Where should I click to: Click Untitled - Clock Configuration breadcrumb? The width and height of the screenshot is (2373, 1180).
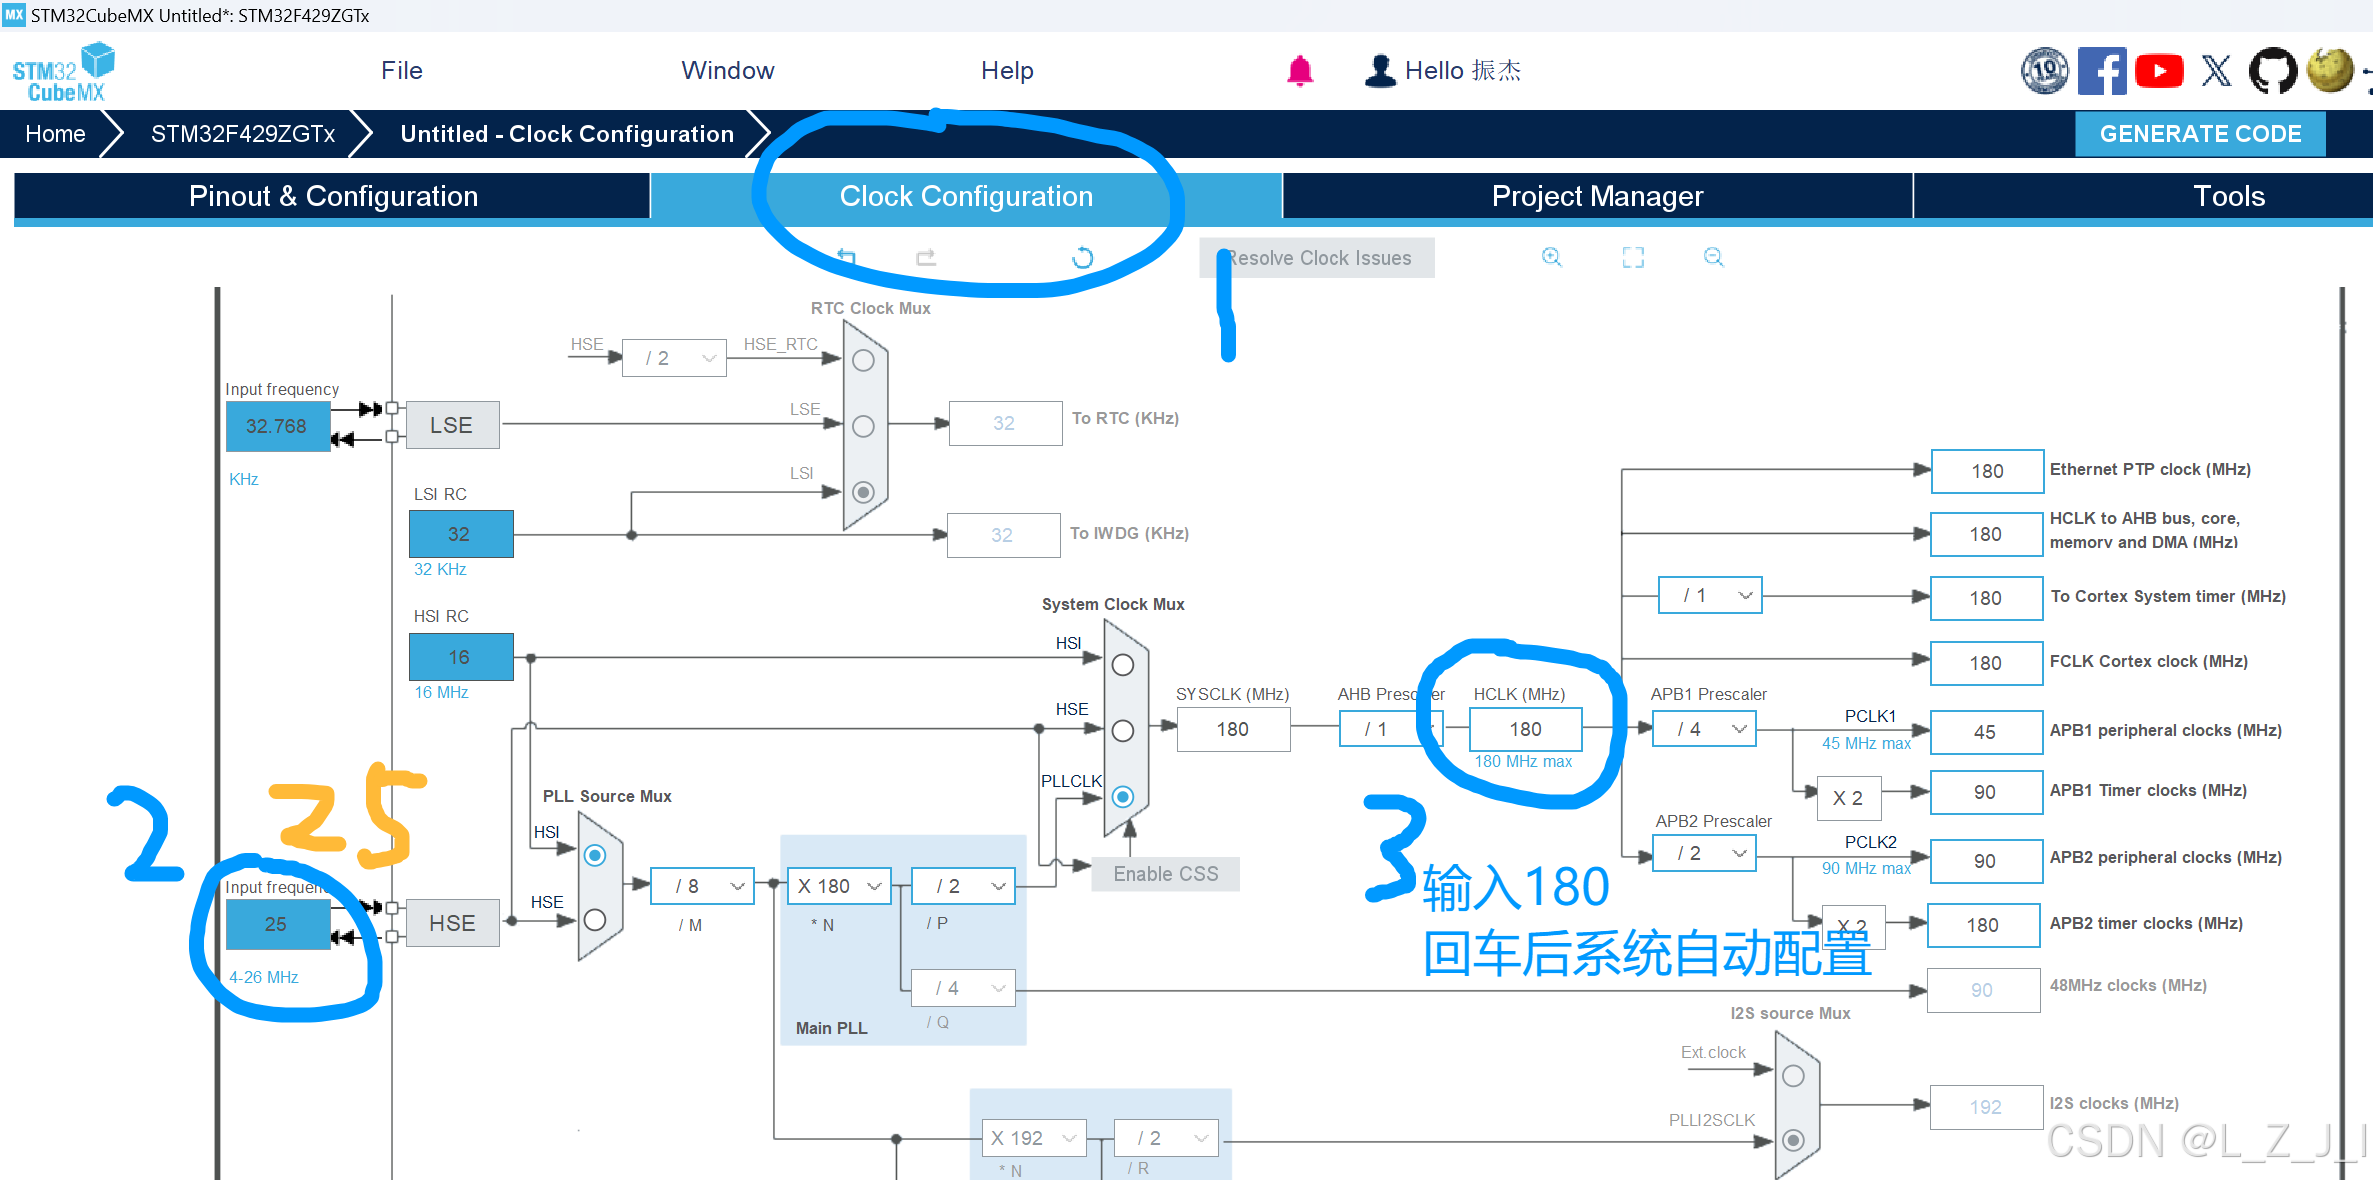(x=567, y=134)
